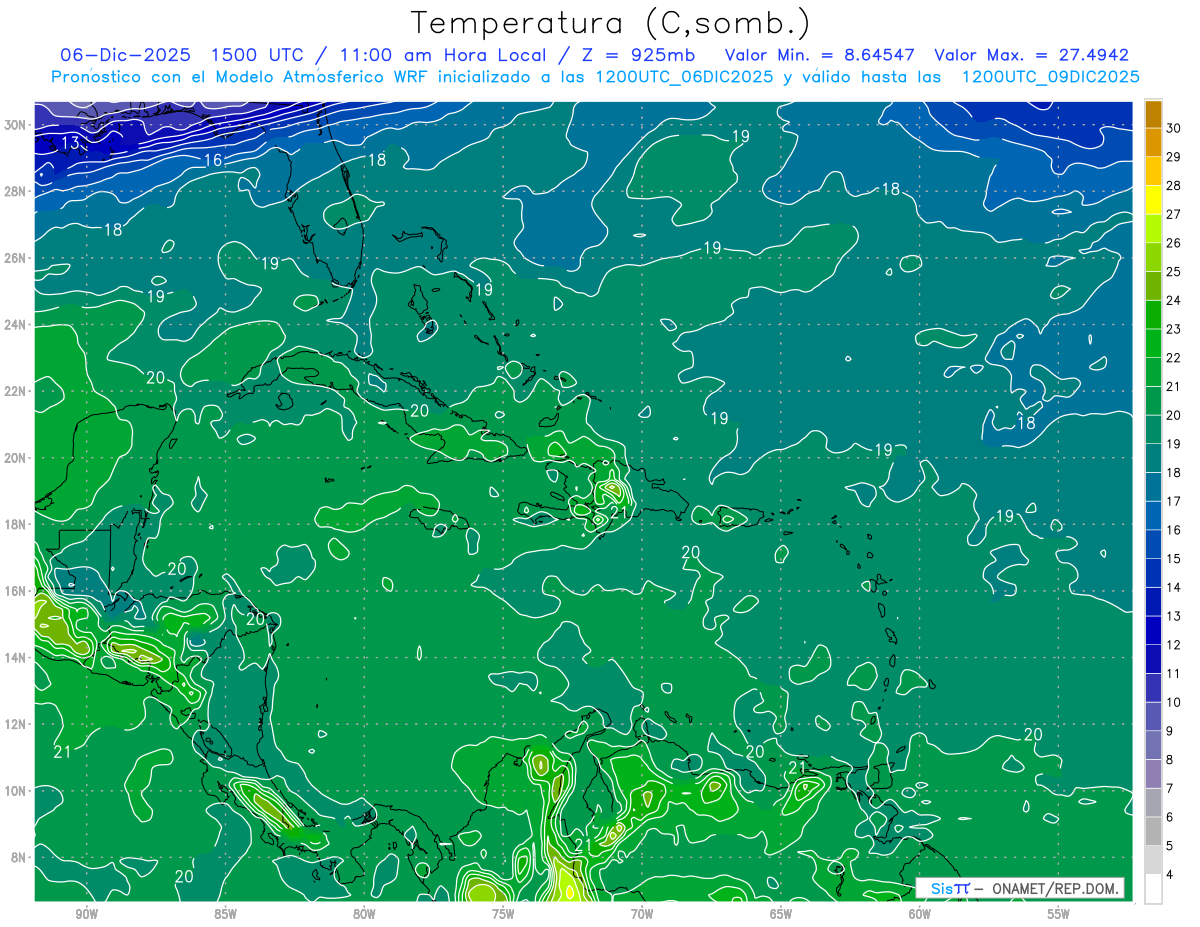This screenshot has height=927, width=1200.
Task: Click the 22N latitude axis label
Action: pos(16,391)
